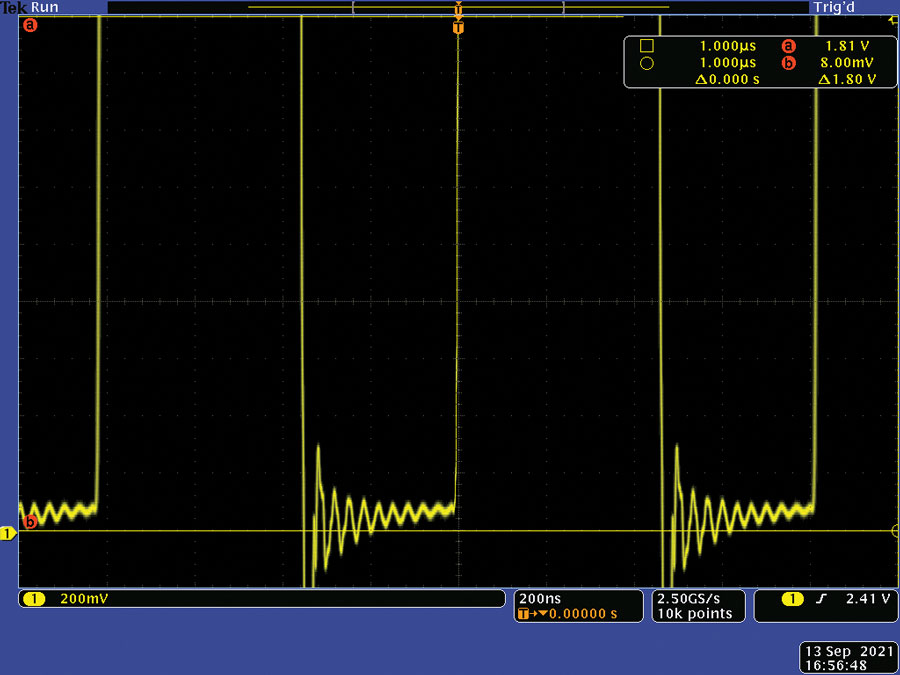Click the '13 Sep 2021' date display
Image resolution: width=900 pixels, height=675 pixels.
coord(848,651)
